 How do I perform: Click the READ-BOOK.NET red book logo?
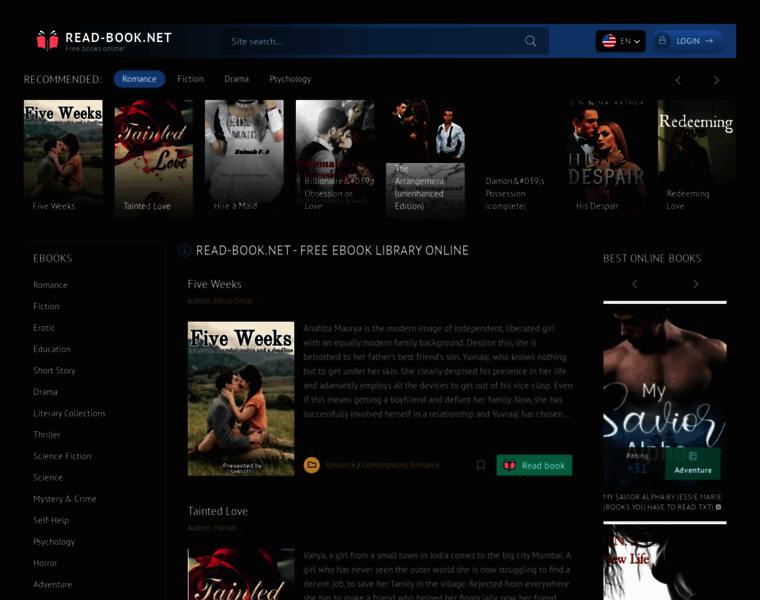tap(48, 41)
